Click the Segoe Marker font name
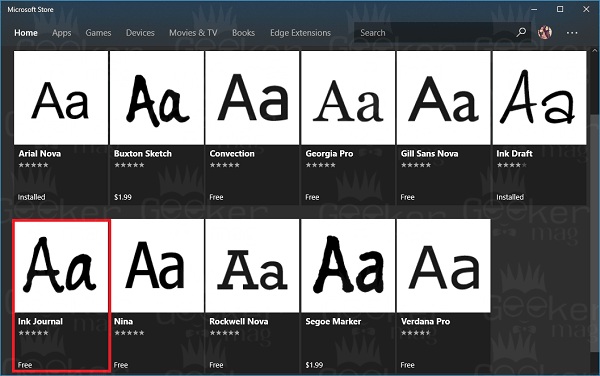Image resolution: width=600 pixels, height=376 pixels. tap(333, 322)
